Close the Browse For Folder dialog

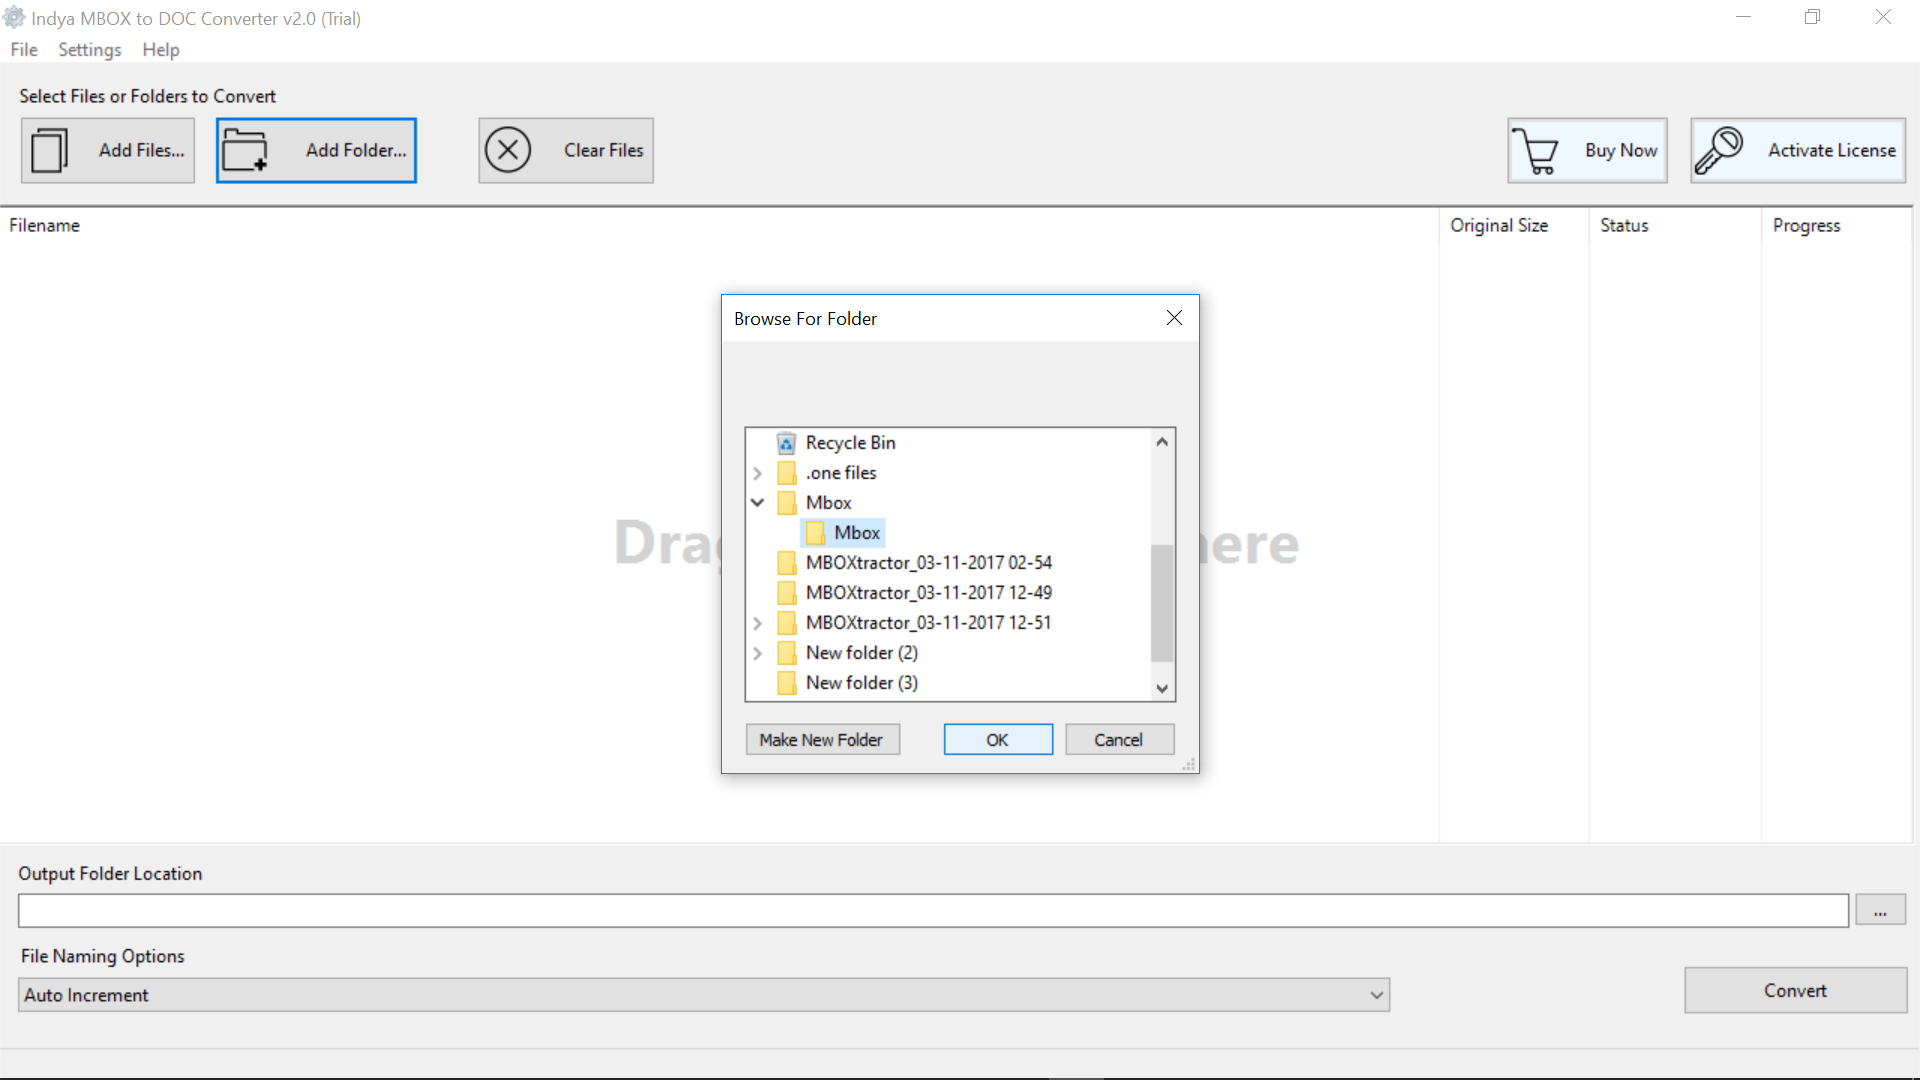click(x=1175, y=318)
